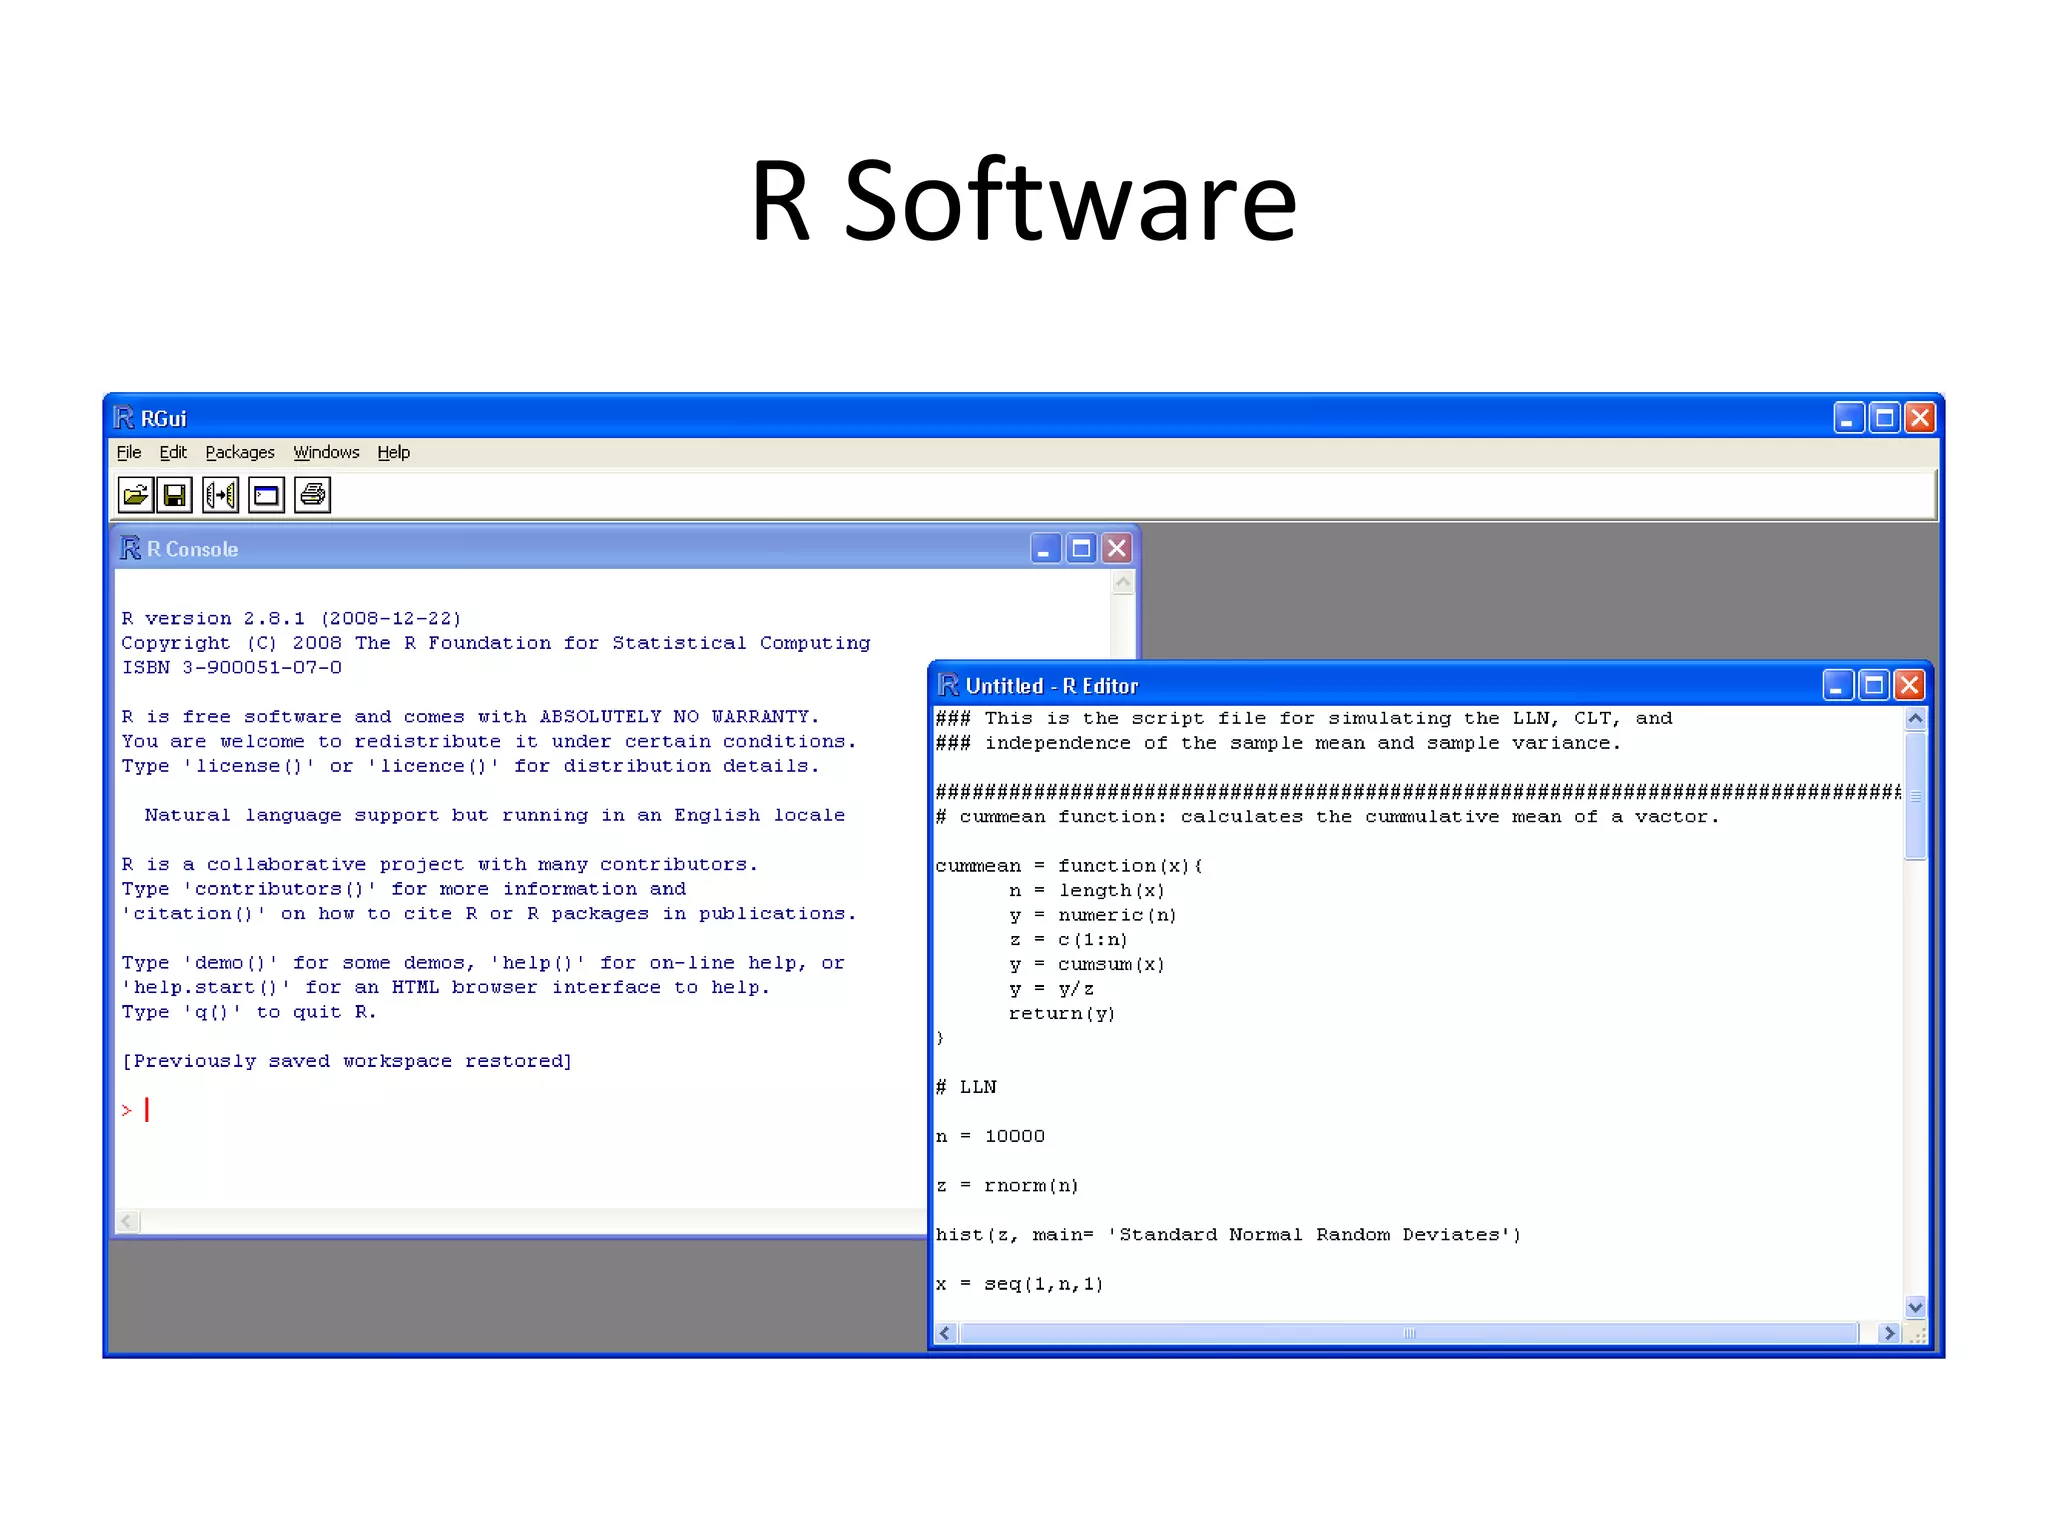Screen dimensions: 2048x1536
Task: Close the R Console window
Action: [x=1117, y=548]
